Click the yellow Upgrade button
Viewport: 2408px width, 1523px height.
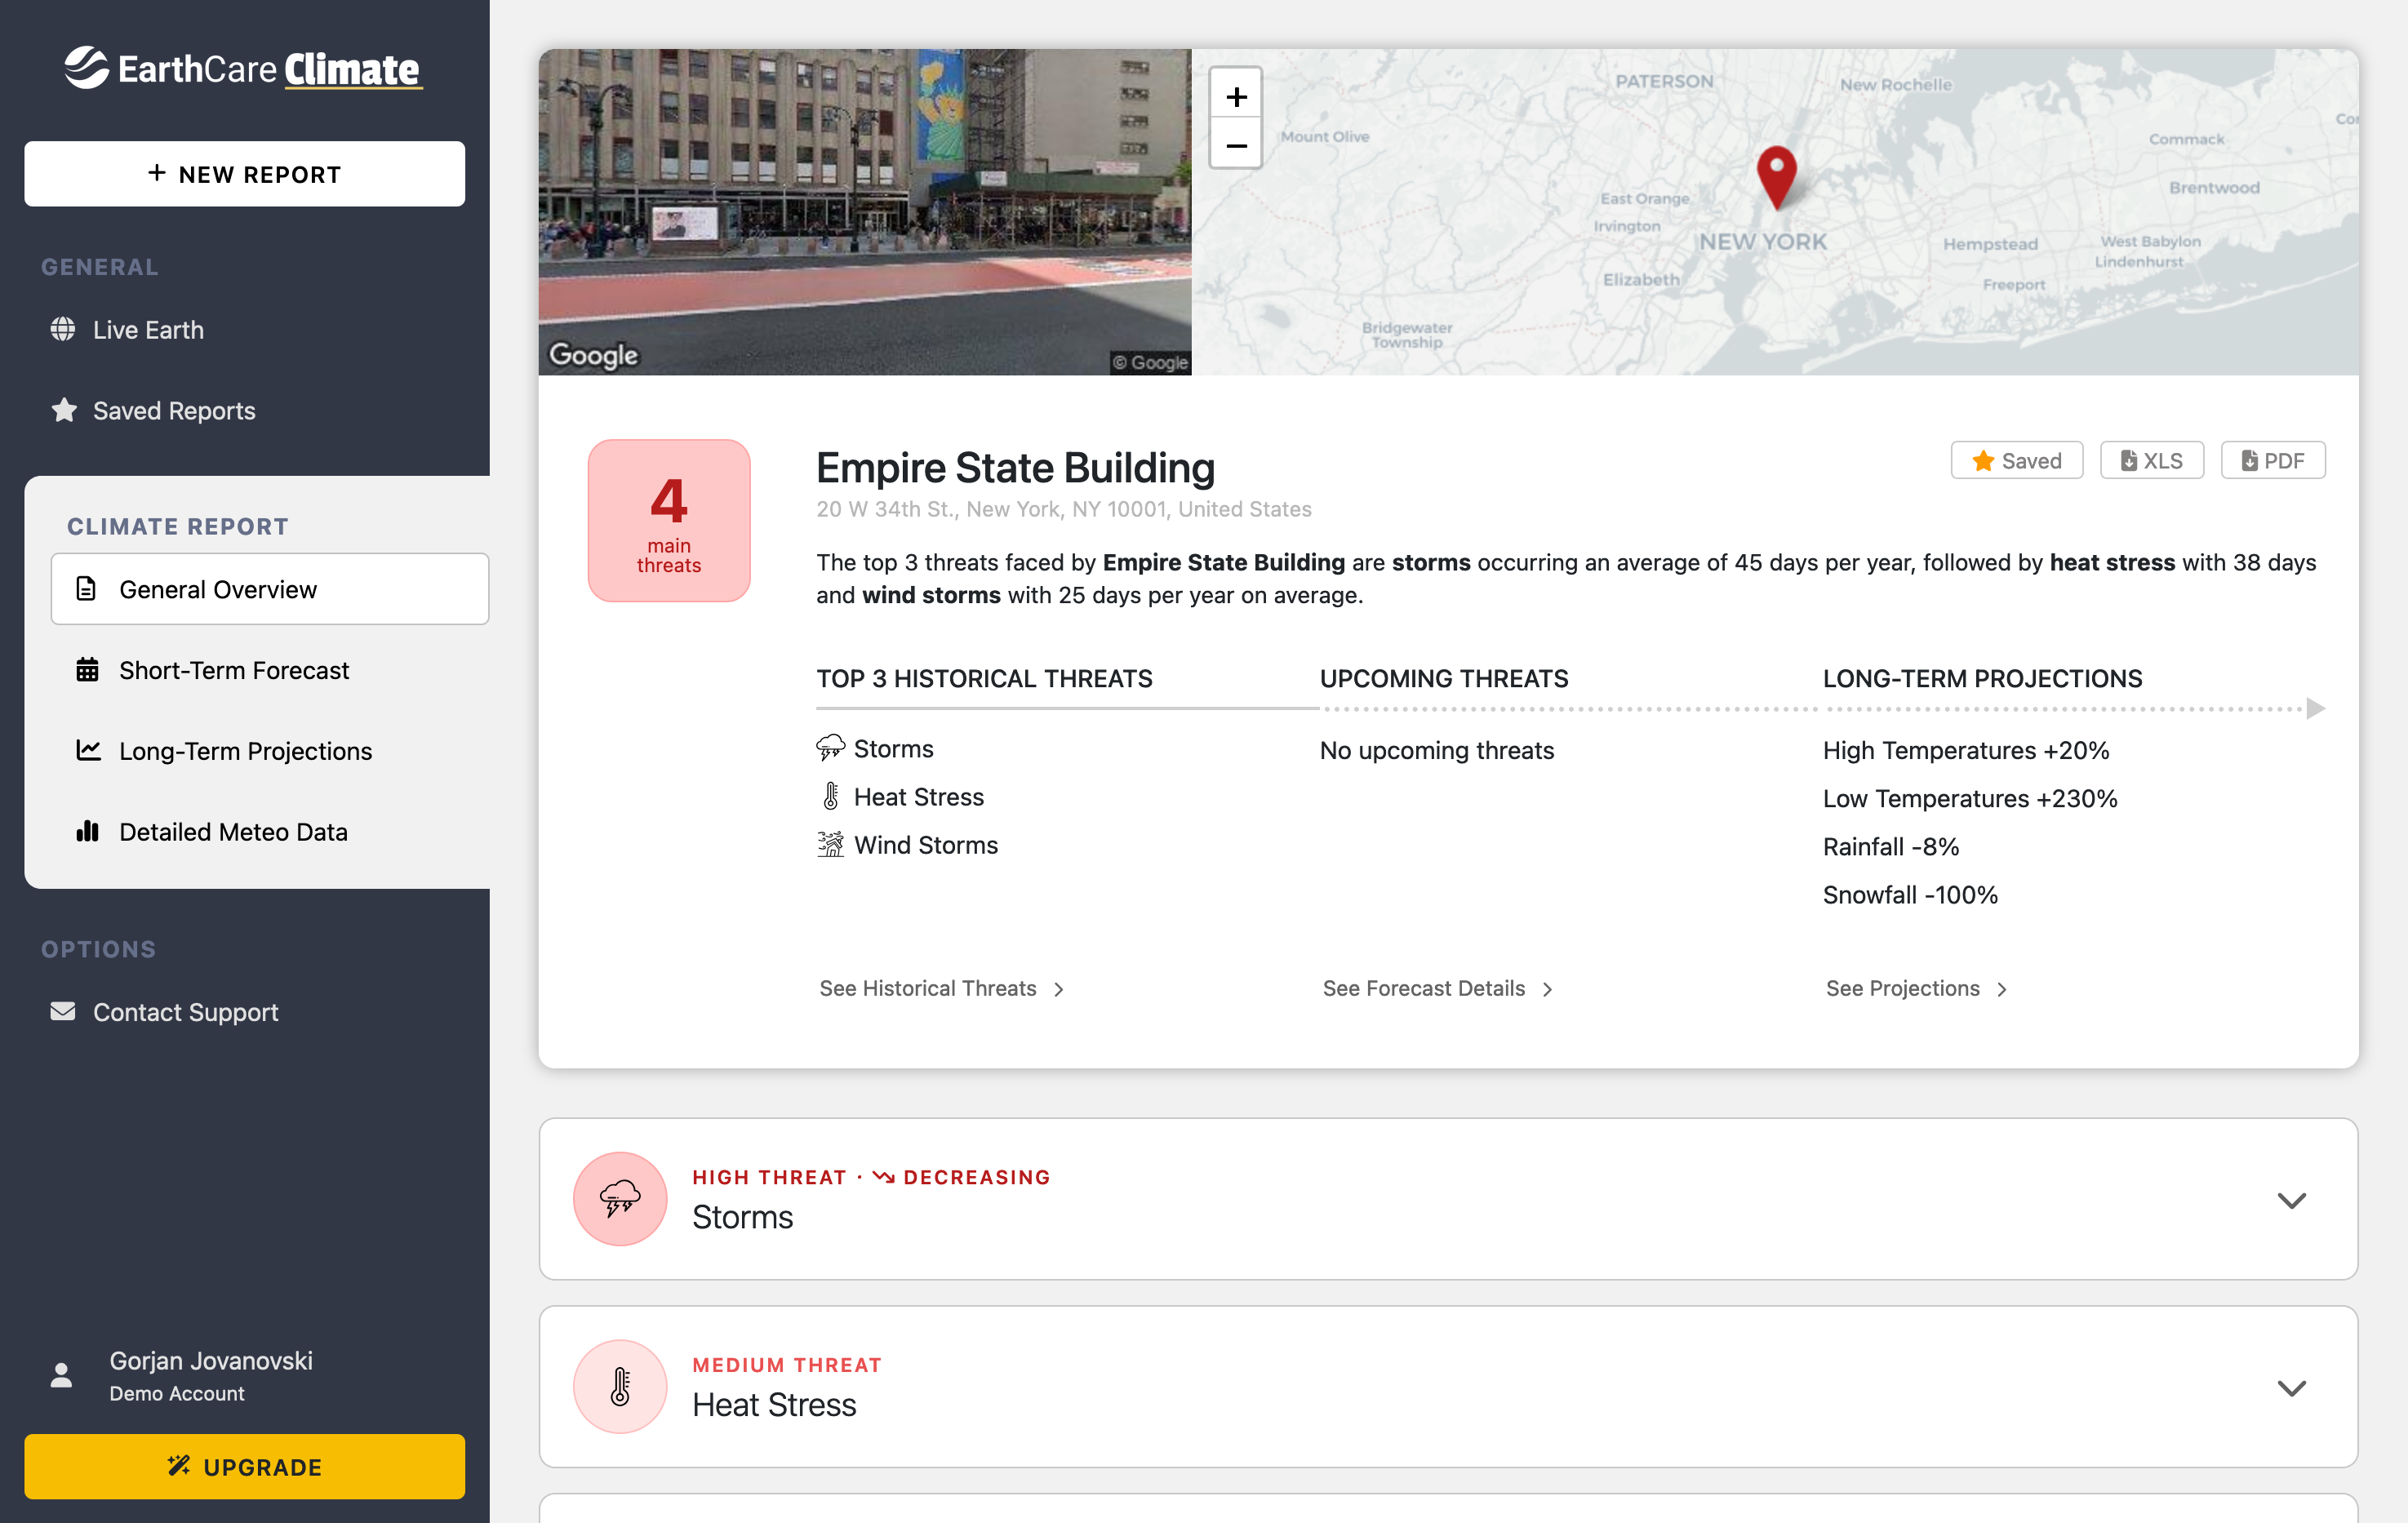(x=244, y=1466)
